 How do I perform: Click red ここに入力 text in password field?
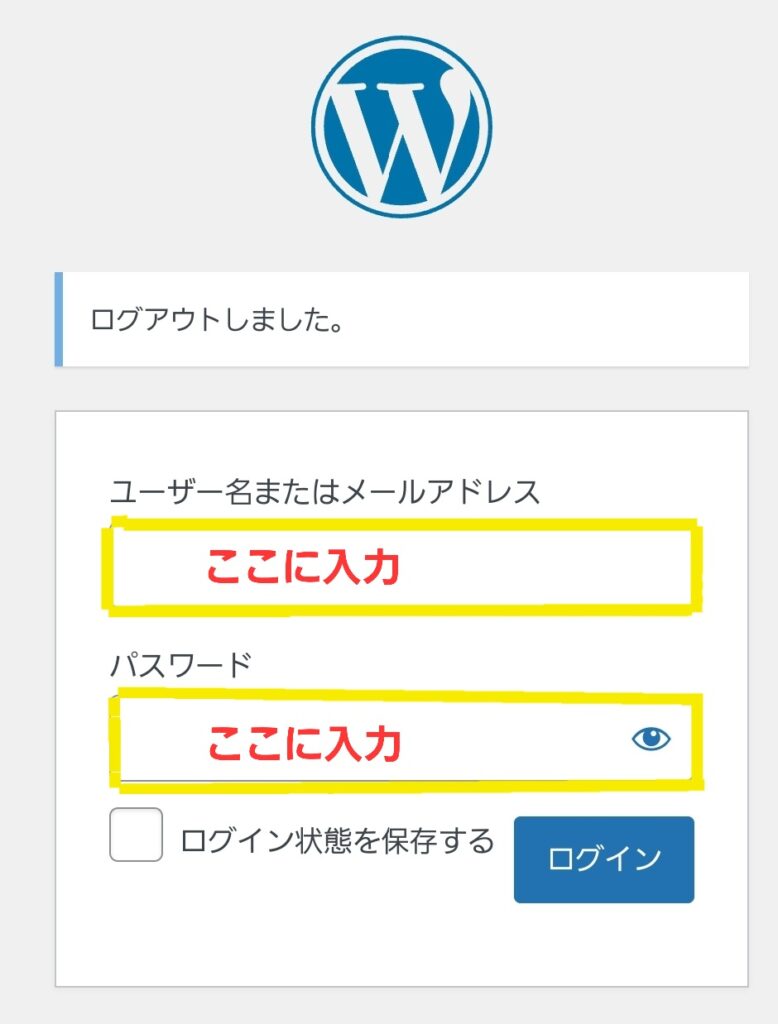click(304, 743)
